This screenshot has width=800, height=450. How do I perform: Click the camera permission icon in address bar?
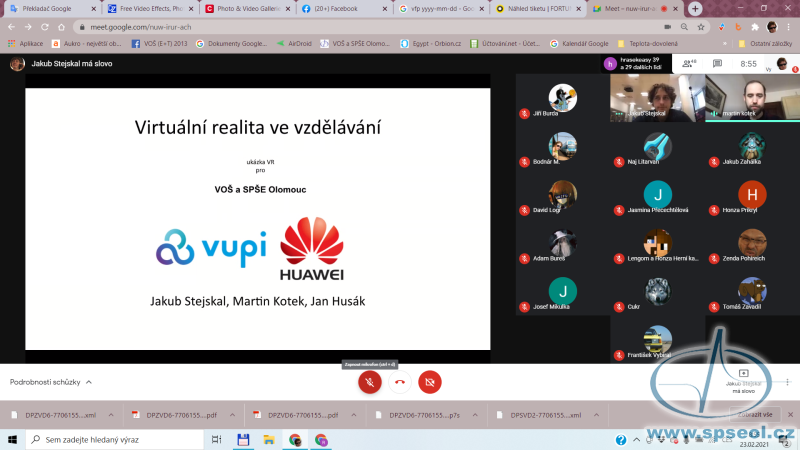(x=667, y=27)
